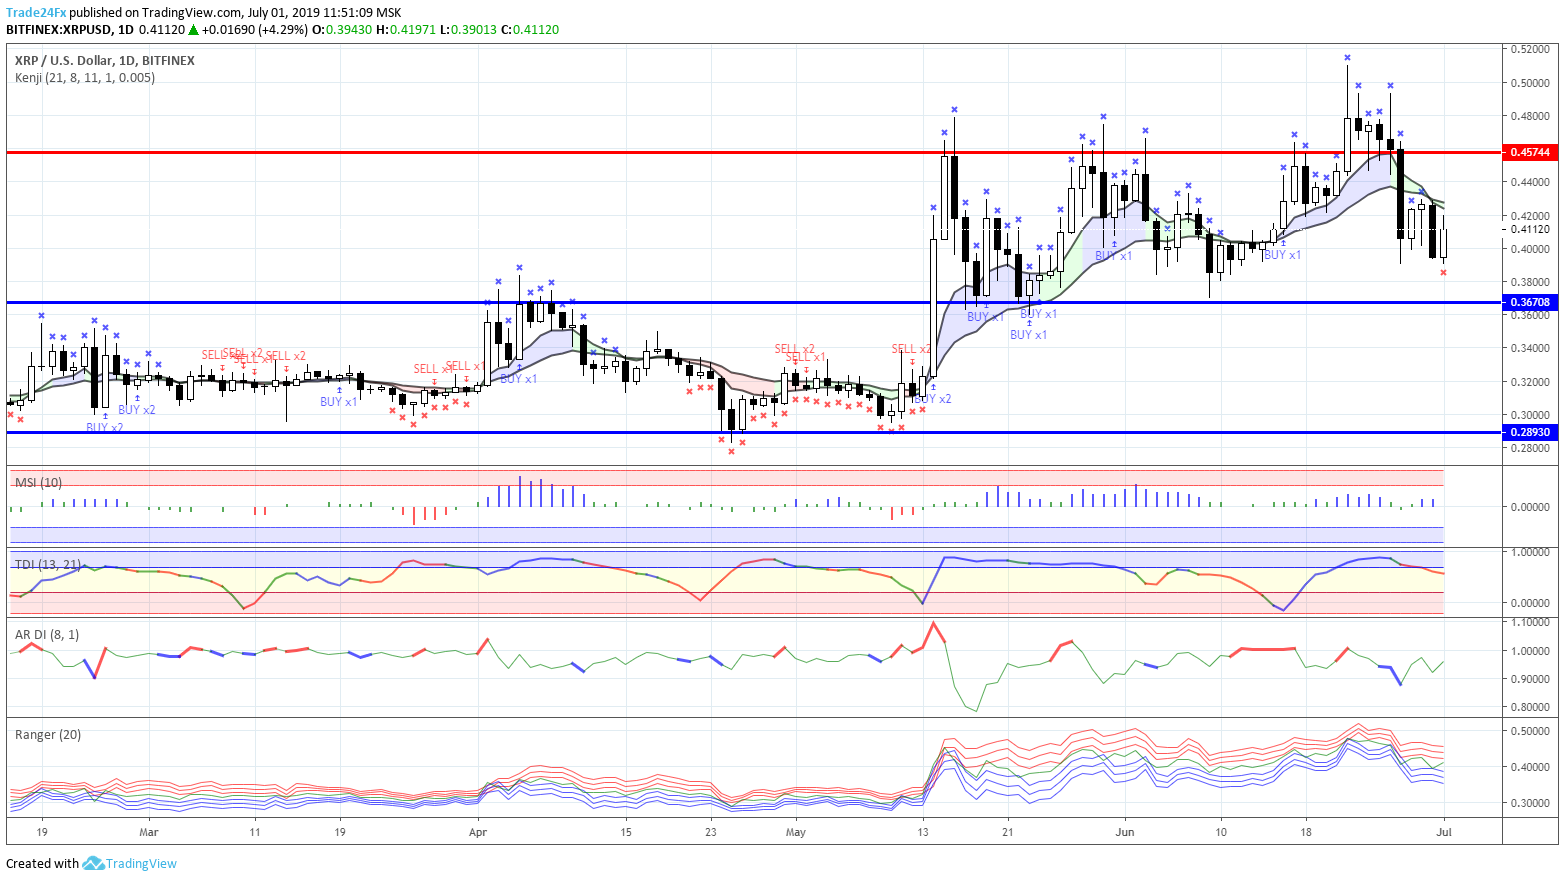Click the May label on the date axis
The width and height of the screenshot is (1565, 881).
click(796, 831)
